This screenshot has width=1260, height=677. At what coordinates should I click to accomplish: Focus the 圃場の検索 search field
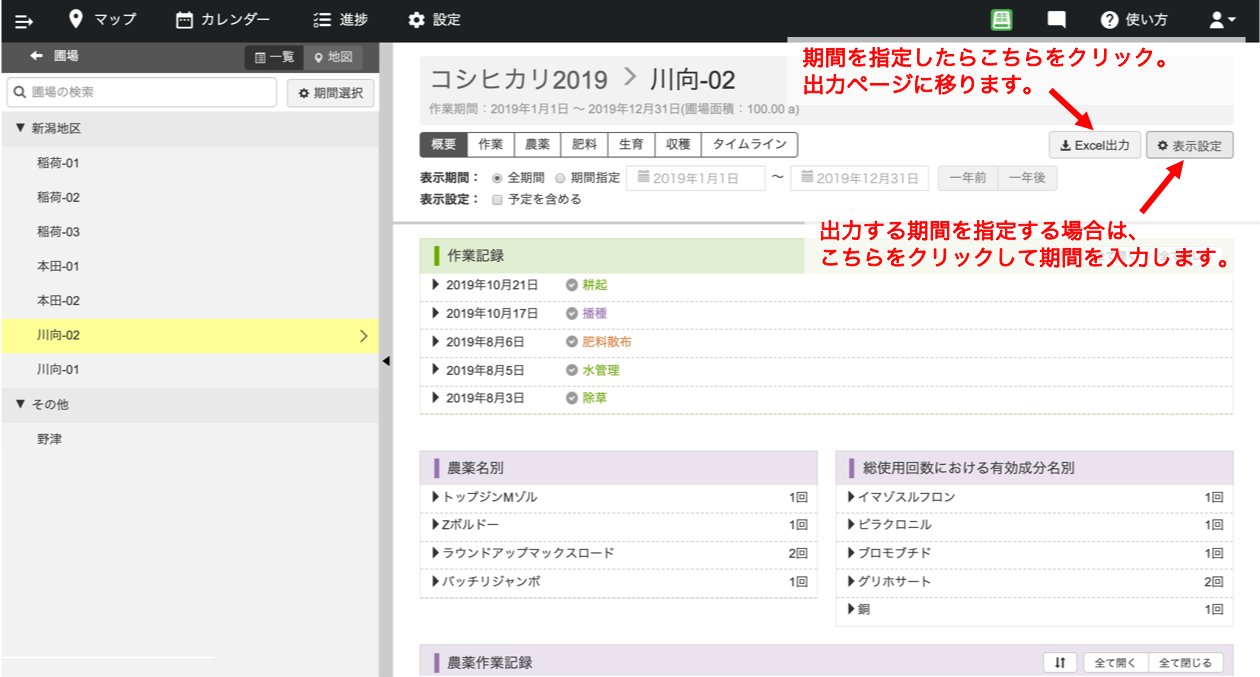[141, 93]
